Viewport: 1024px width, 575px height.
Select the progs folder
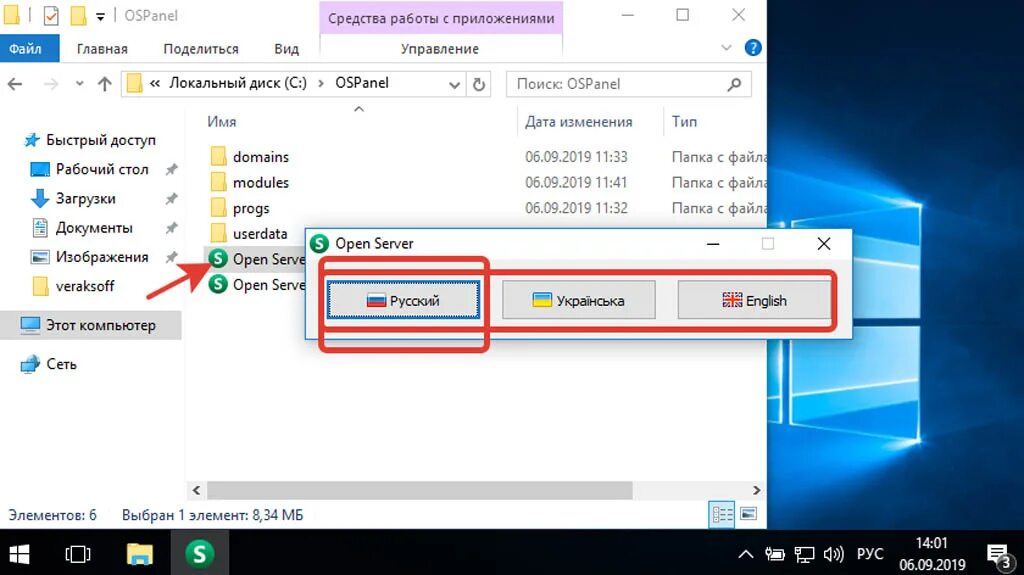tap(251, 208)
